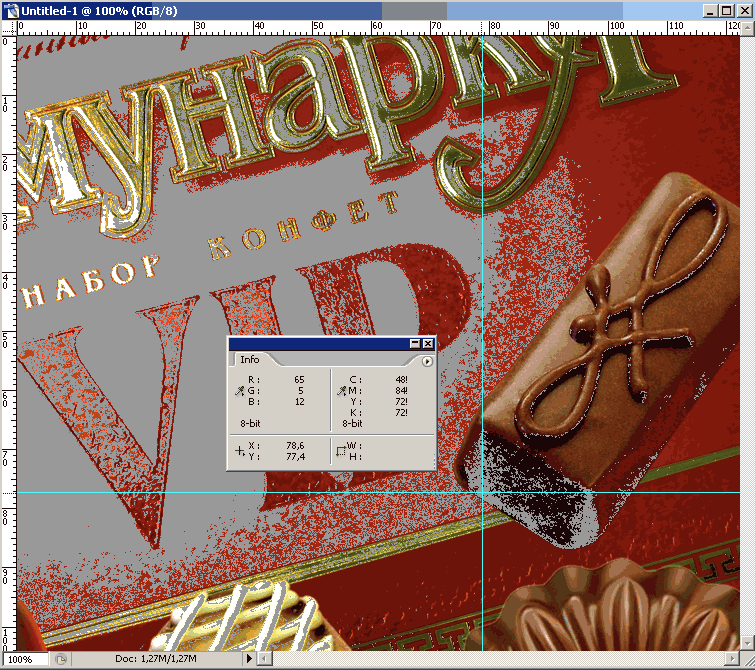755x670 pixels.
Task: Click the 8-bit label under the RGB readout
Action: pyautogui.click(x=250, y=423)
